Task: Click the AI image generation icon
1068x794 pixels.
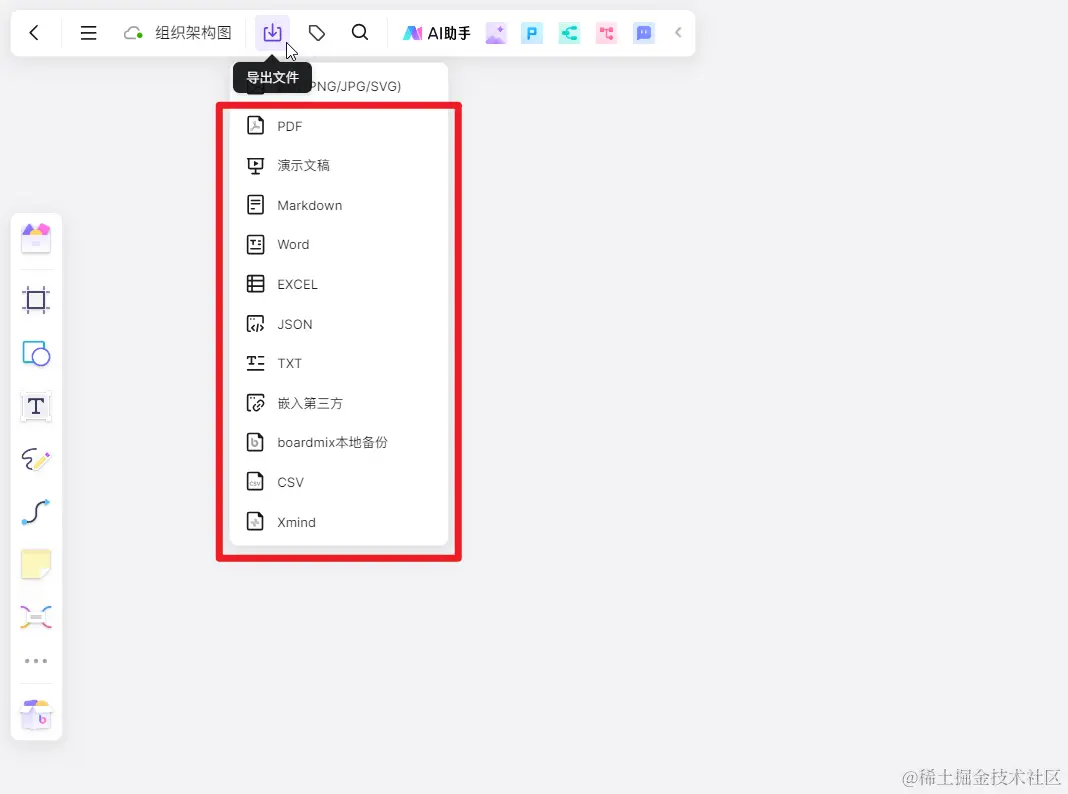Action: coord(496,33)
